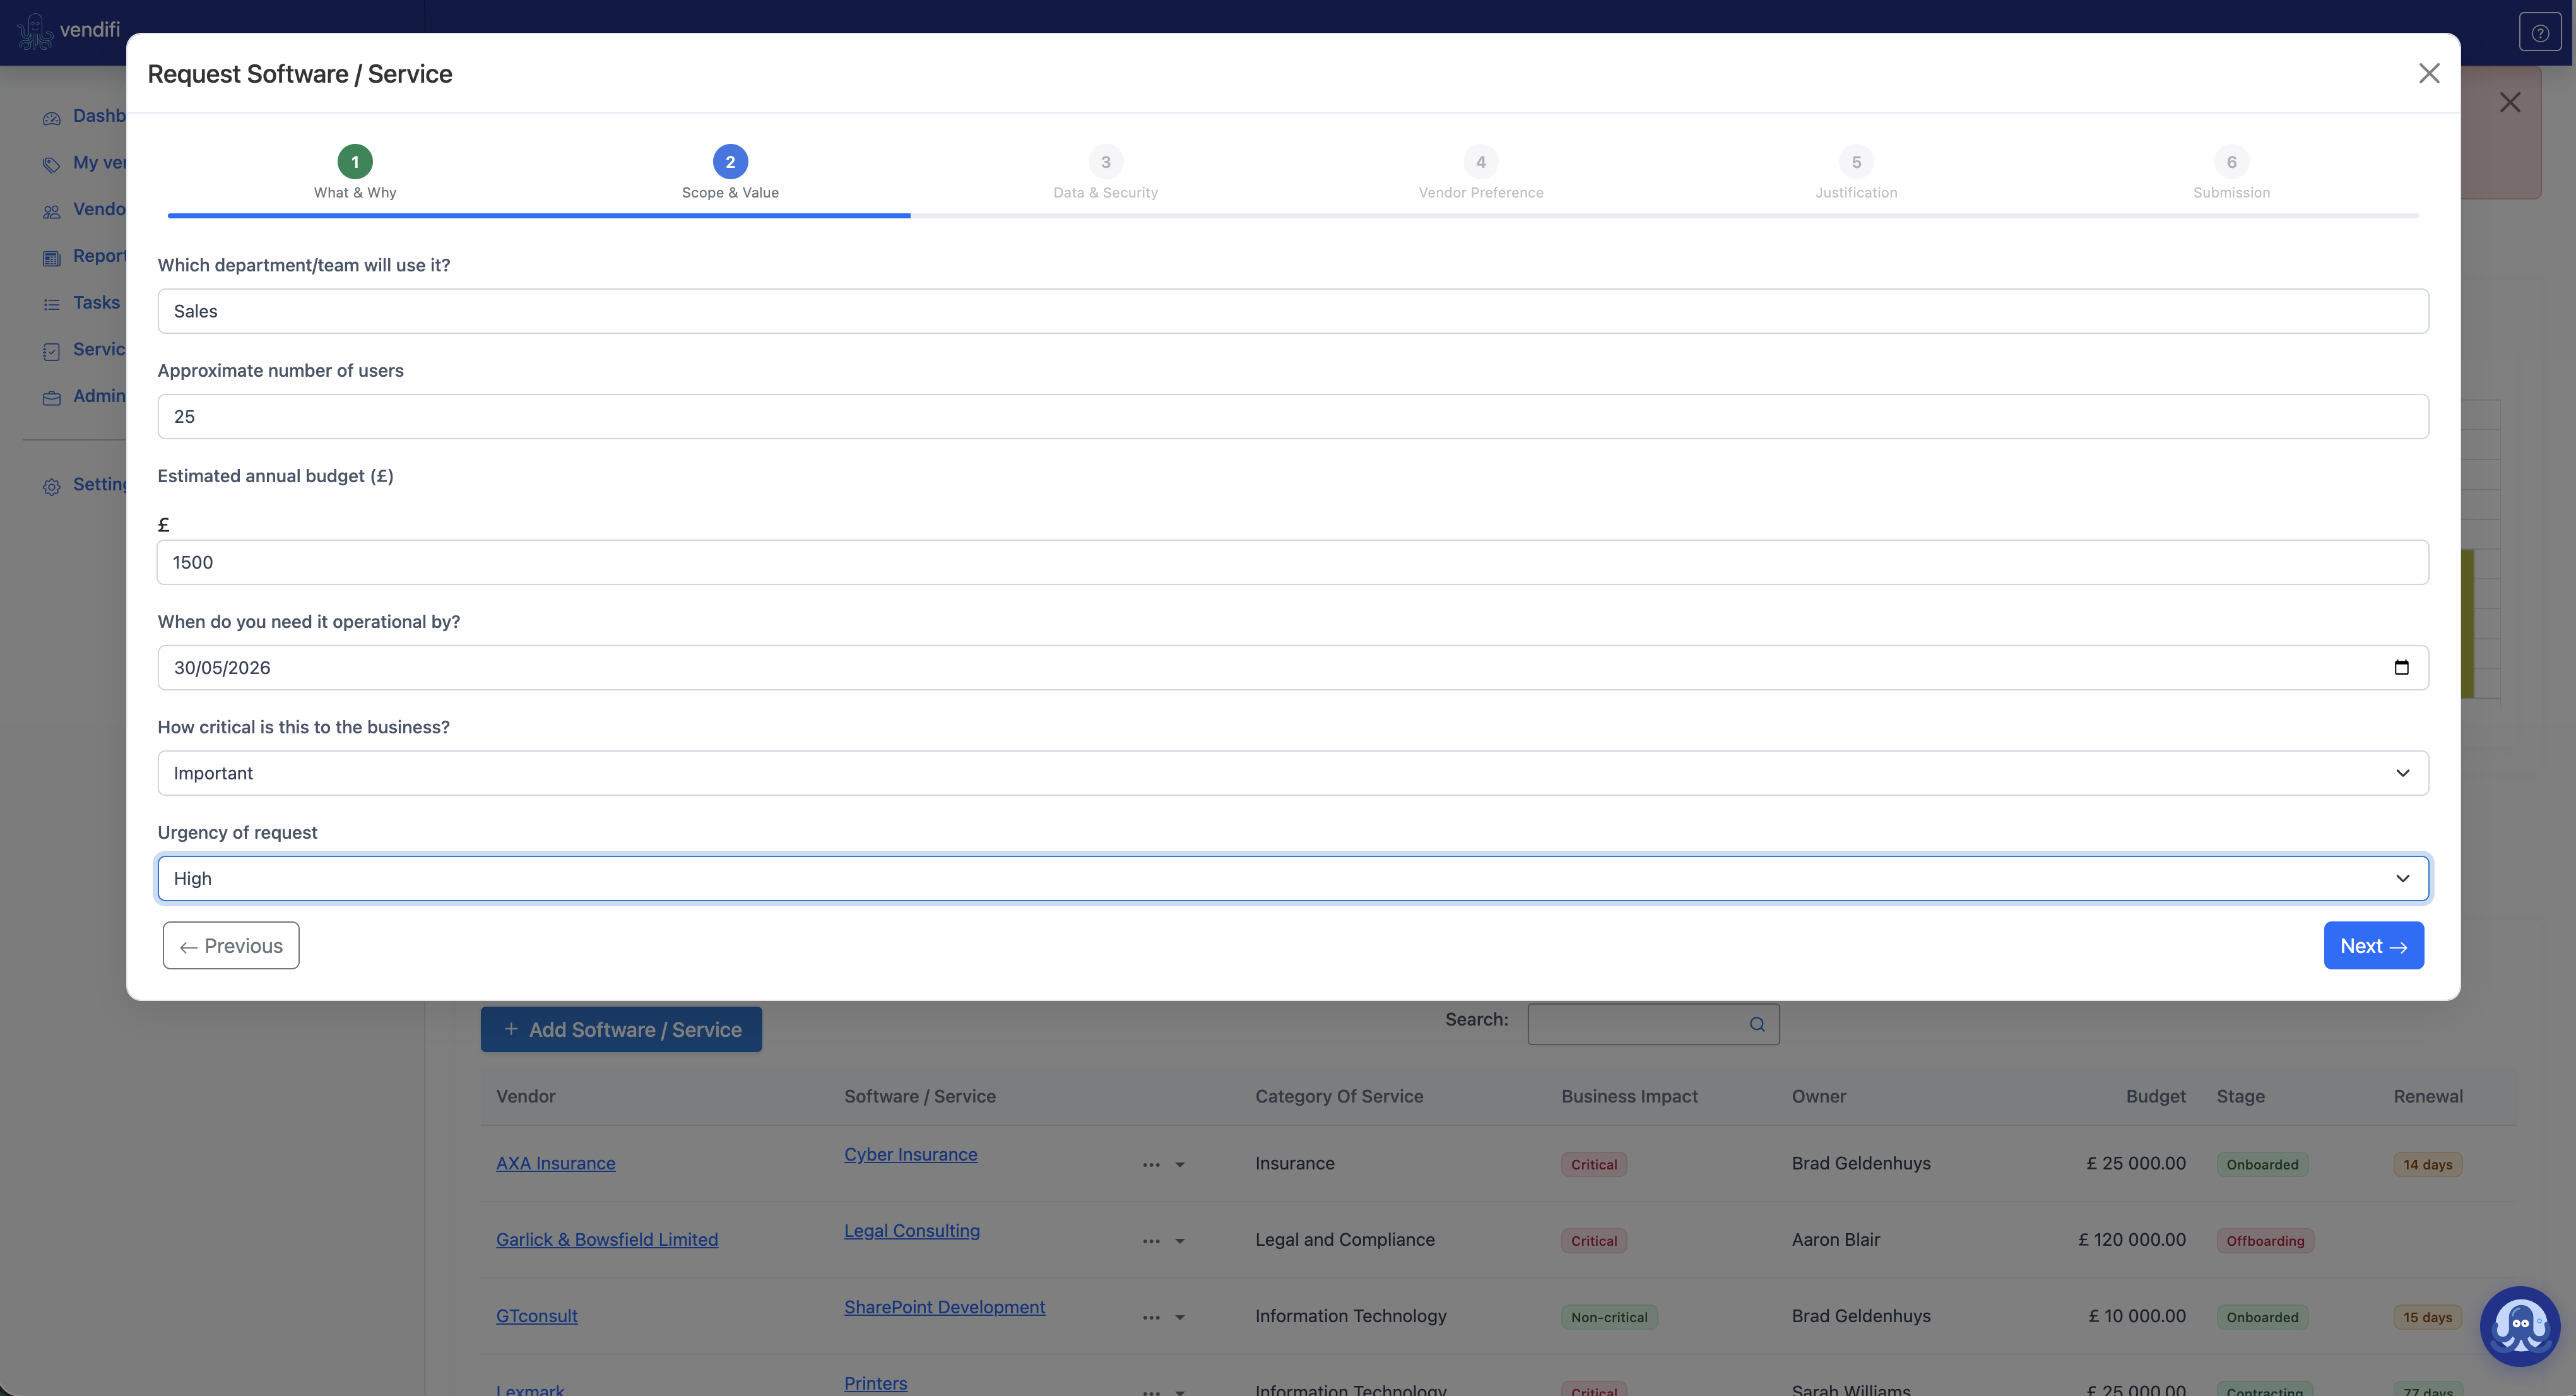Click the Reports sidebar icon
Image resolution: width=2576 pixels, height=1396 pixels.
[52, 258]
